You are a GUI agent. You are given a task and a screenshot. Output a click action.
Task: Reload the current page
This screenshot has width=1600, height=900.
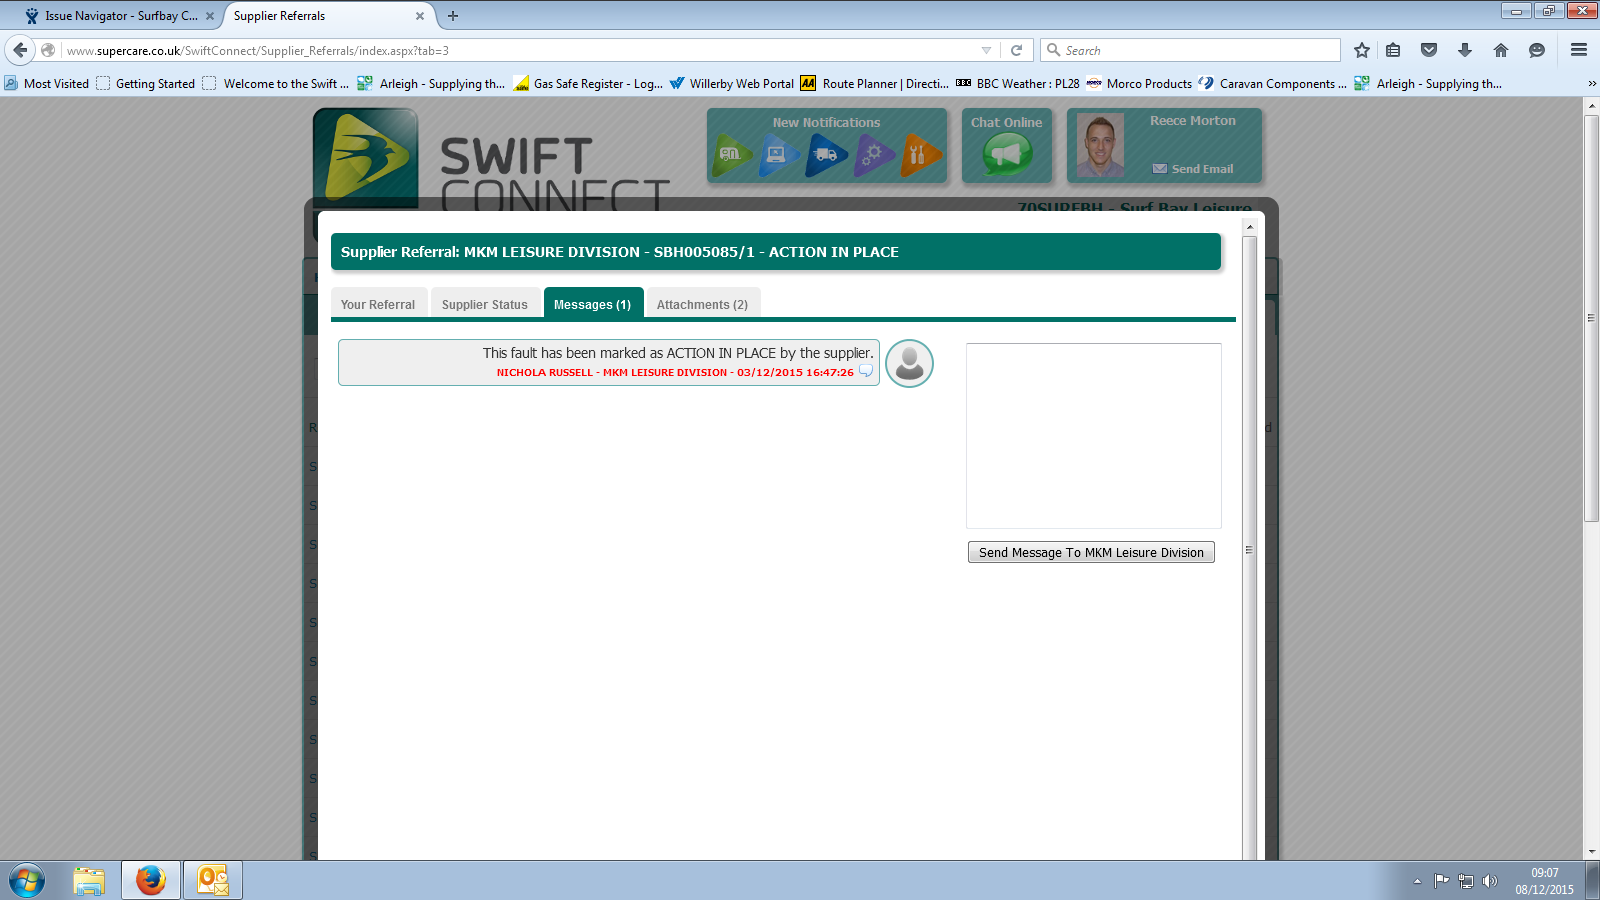coord(1017,50)
